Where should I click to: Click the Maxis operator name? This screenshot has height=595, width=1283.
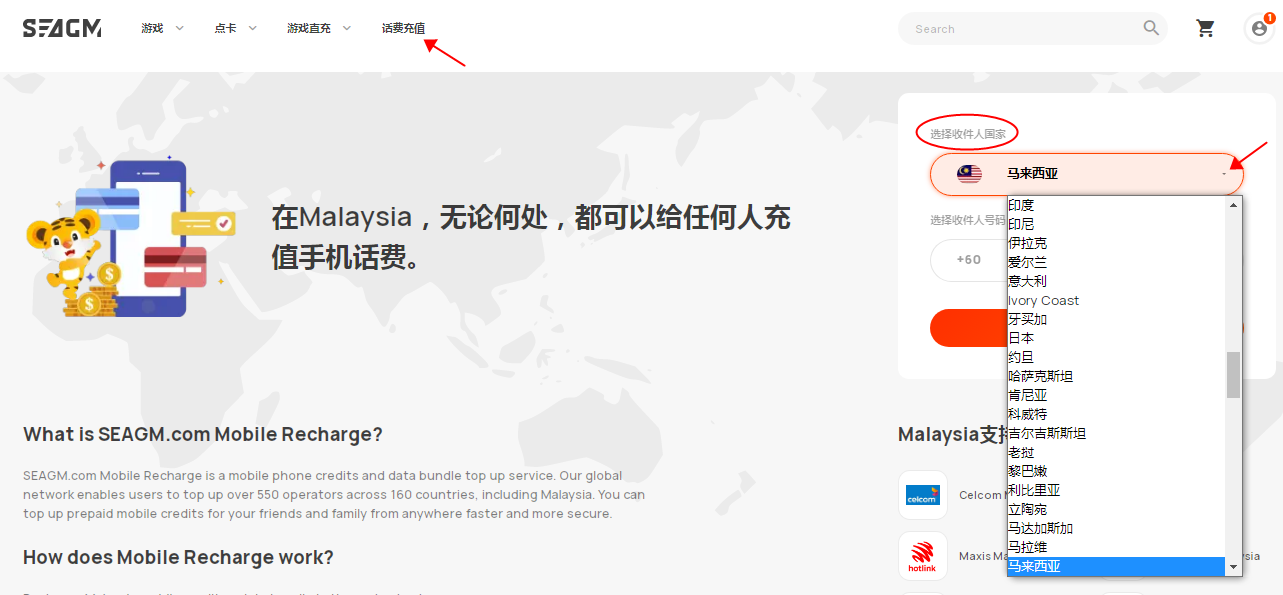coord(981,556)
